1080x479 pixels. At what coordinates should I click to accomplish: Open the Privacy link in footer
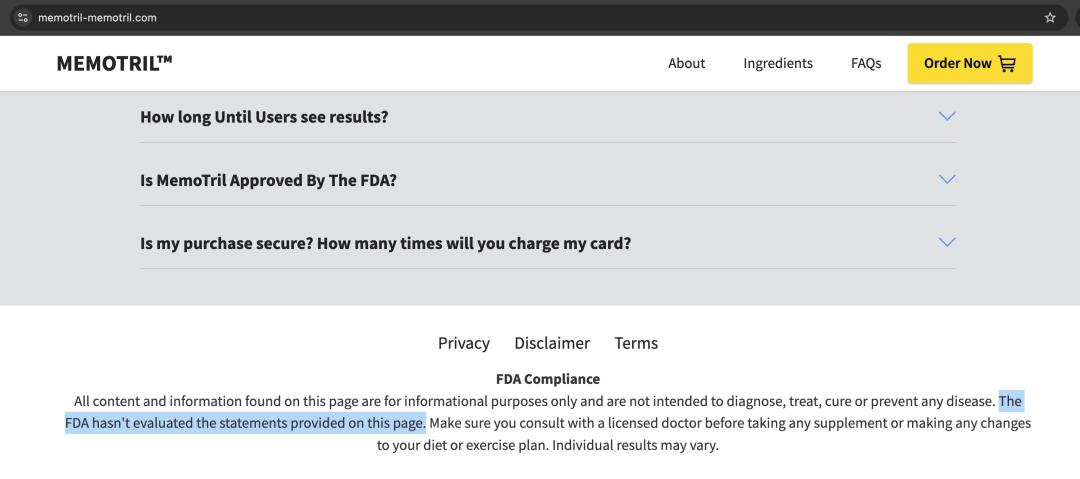point(464,343)
